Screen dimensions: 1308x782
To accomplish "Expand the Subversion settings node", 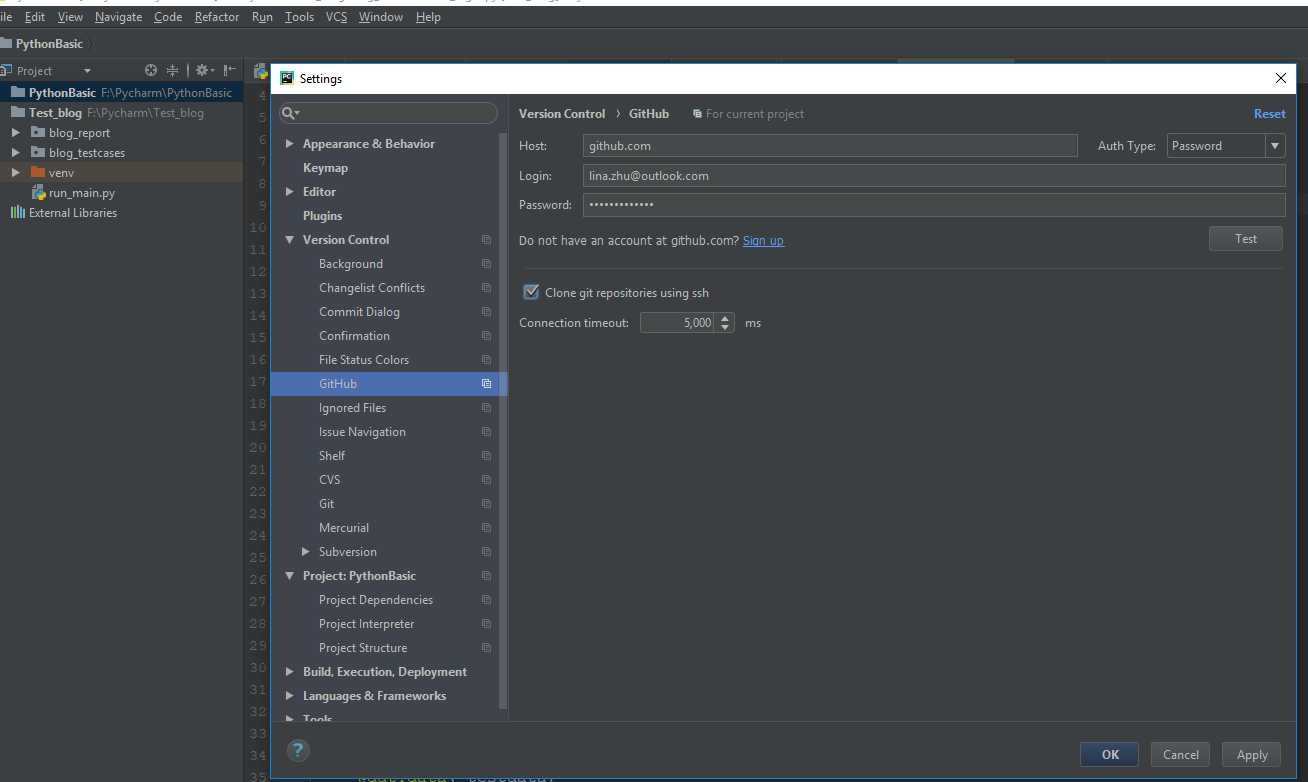I will 306,552.
